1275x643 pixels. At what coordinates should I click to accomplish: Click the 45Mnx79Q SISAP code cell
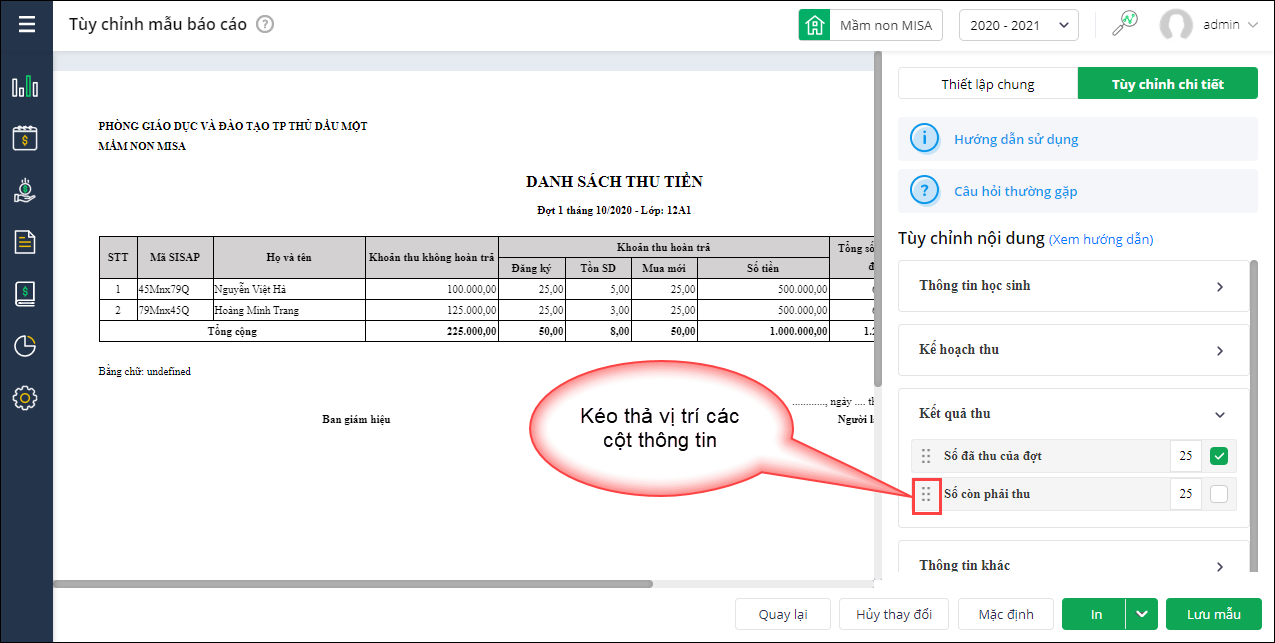[x=175, y=289]
